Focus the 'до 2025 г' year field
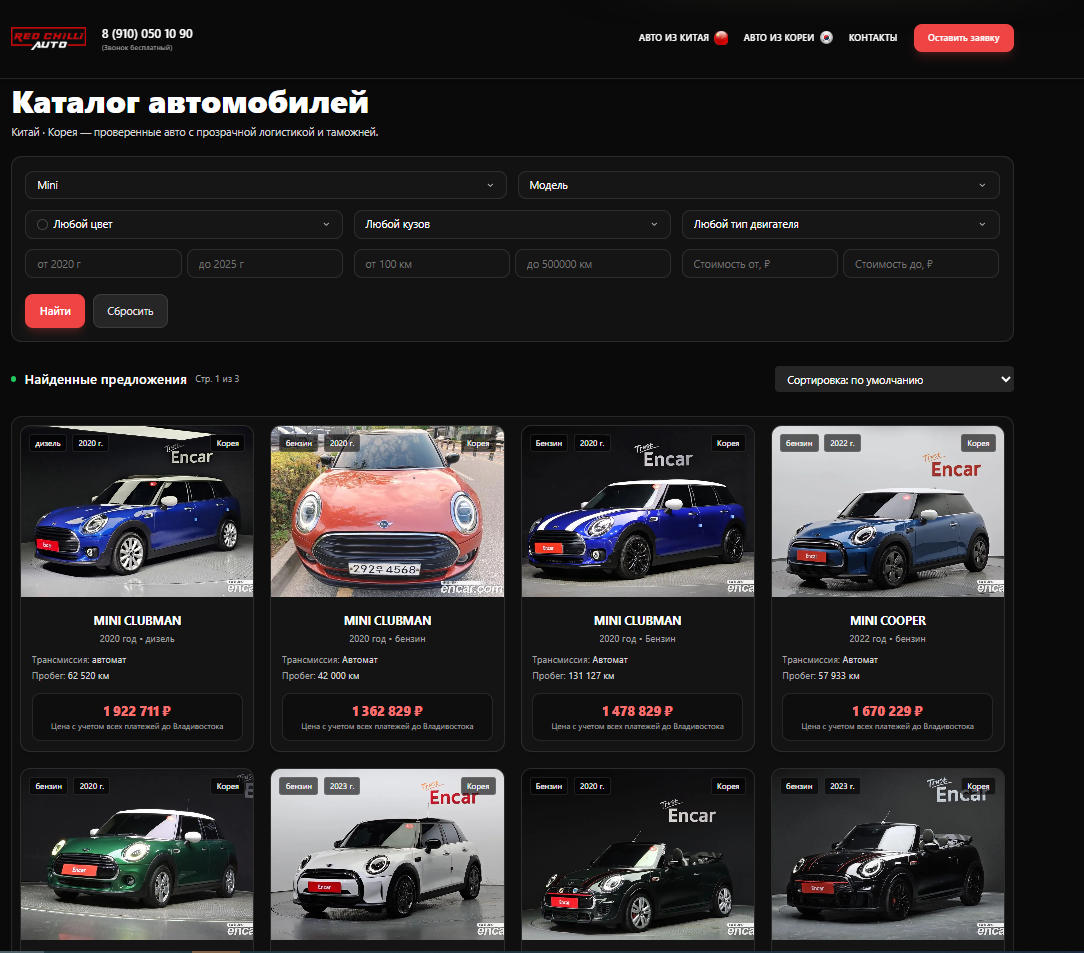This screenshot has width=1084, height=953. click(265, 264)
